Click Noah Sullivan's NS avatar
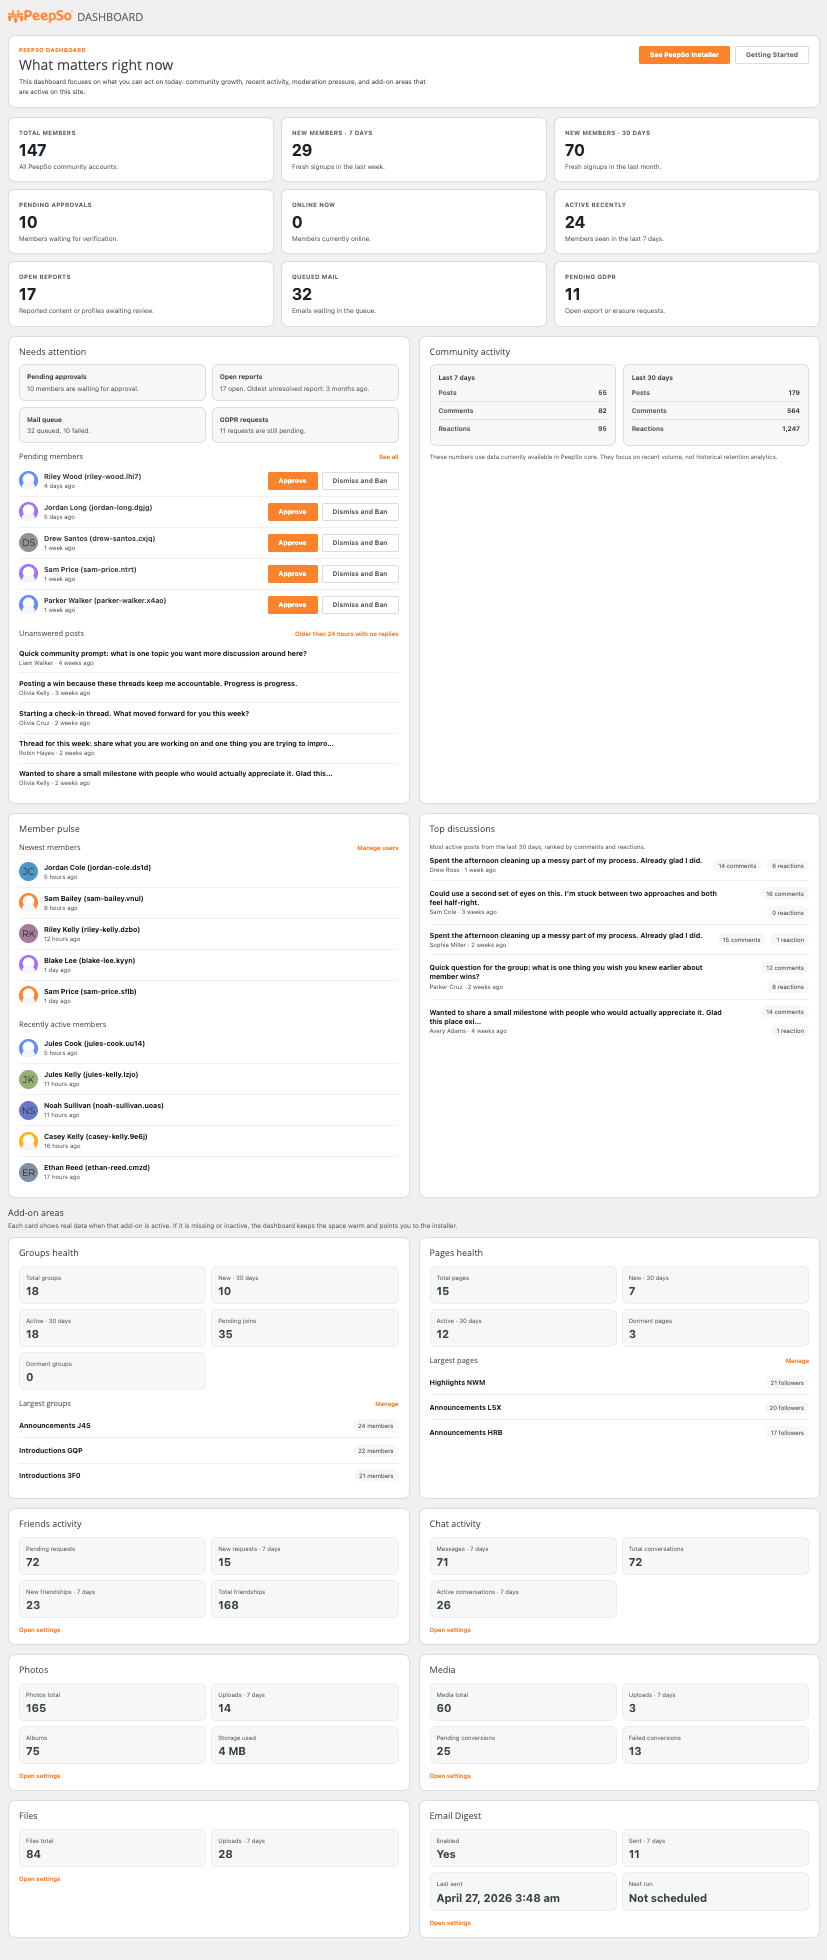Screen dimensions: 827x1960 [29, 1110]
